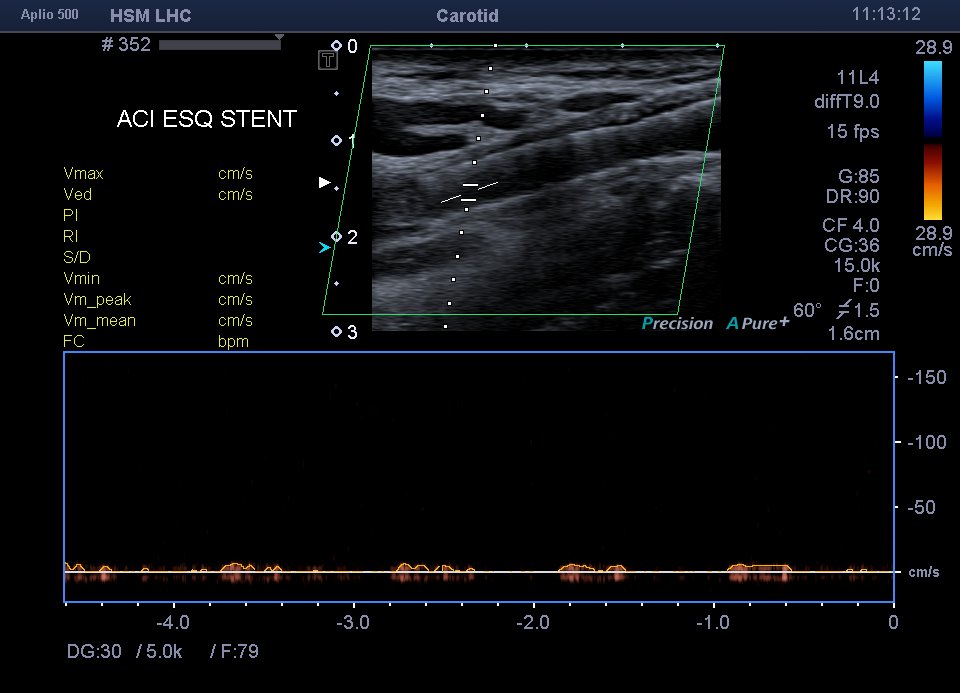Click the #352 frame number
960x693 pixels.
click(x=126, y=44)
